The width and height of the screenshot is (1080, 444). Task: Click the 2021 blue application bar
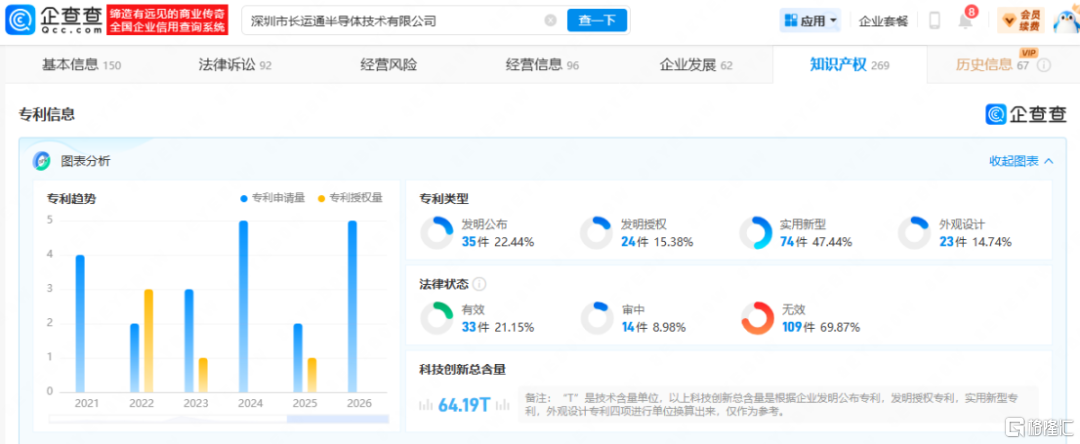80,323
